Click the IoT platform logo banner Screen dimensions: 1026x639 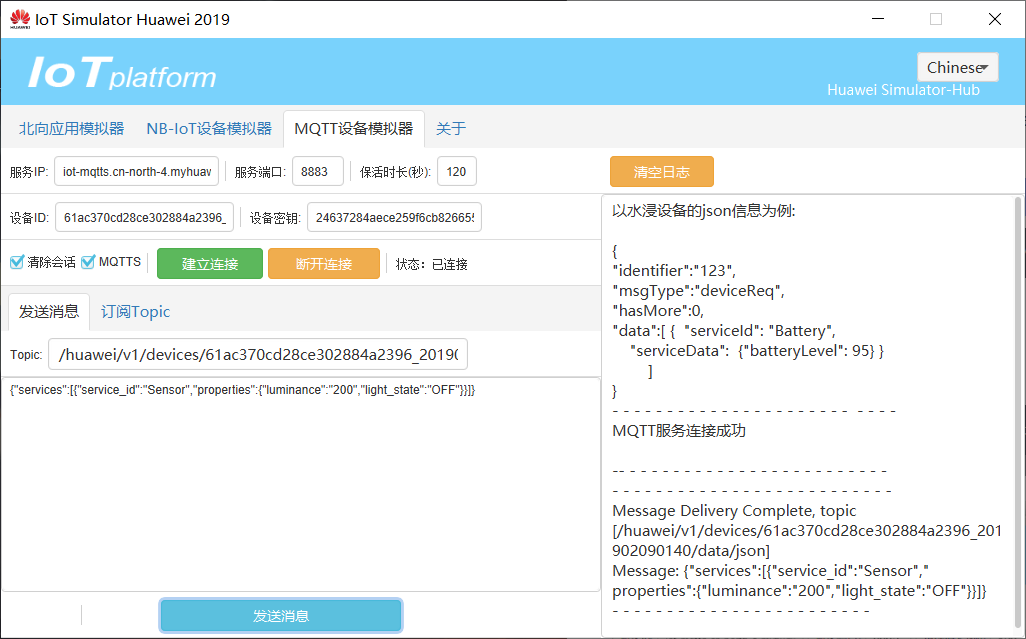click(x=122, y=73)
